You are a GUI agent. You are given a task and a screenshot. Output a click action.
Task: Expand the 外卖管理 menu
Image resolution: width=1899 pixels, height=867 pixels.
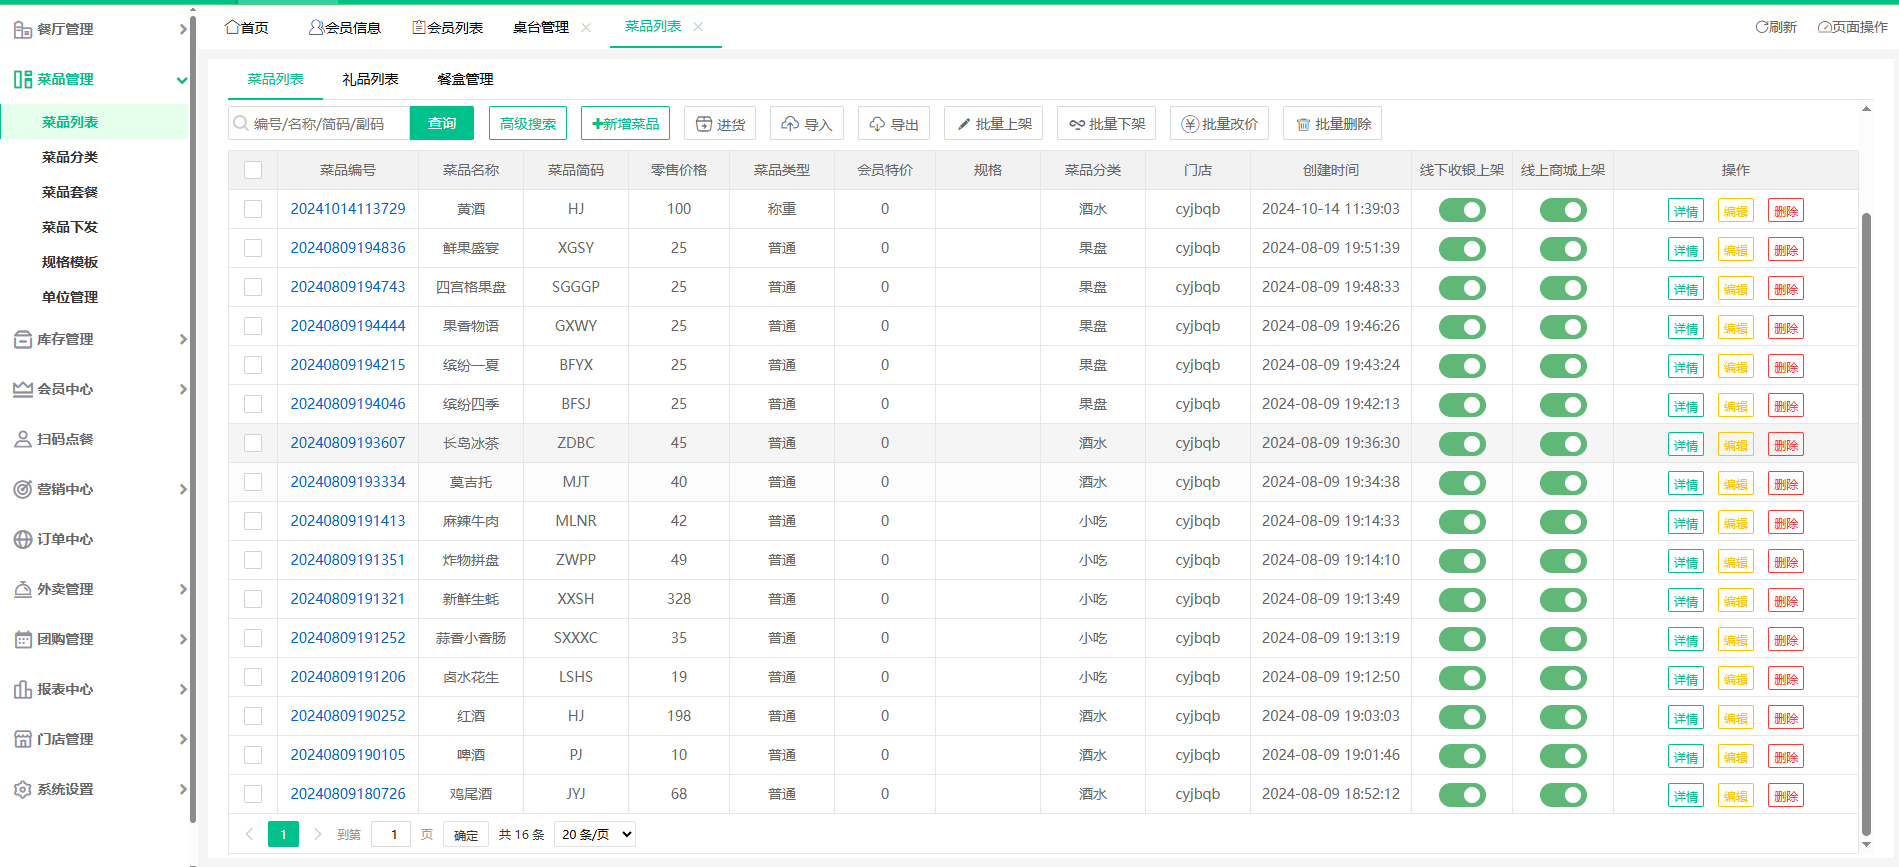(182, 589)
